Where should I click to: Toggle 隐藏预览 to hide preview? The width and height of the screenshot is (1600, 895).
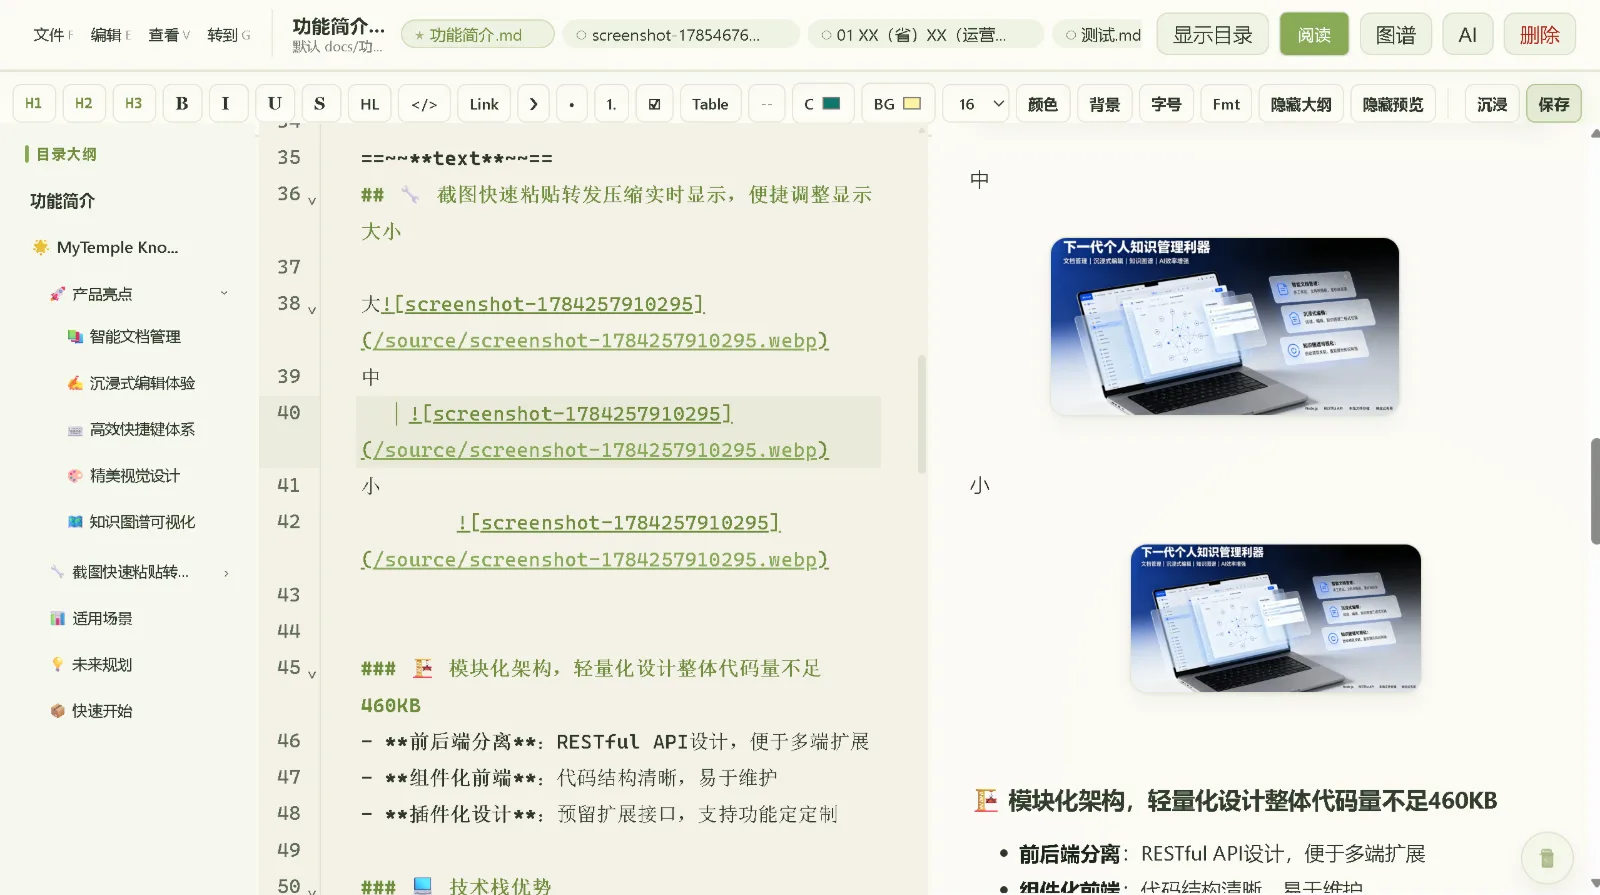[x=1393, y=104]
